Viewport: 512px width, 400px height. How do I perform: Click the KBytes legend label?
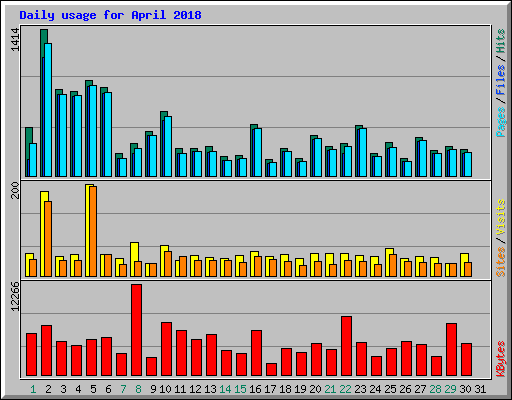pos(501,359)
